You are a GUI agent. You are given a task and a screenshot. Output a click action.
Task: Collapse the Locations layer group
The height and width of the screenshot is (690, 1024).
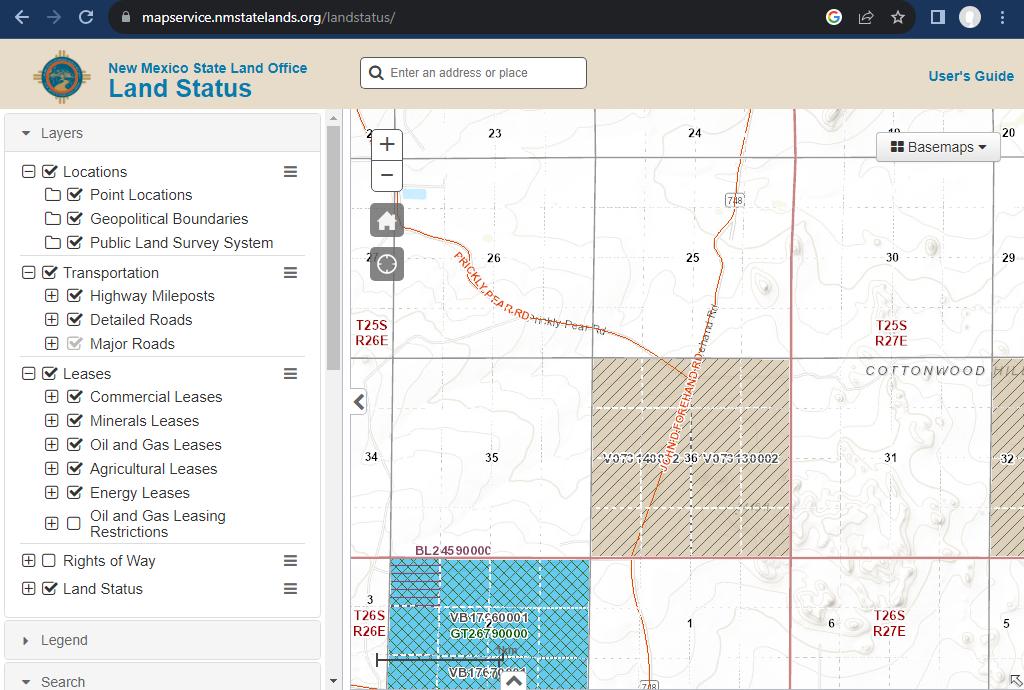click(28, 172)
